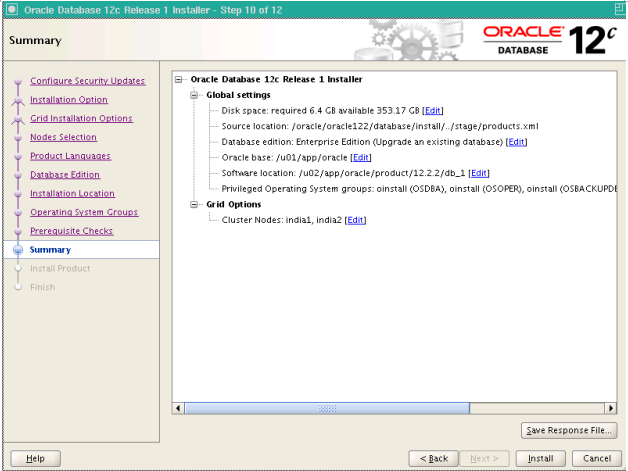Click the Configure Security Updates step bullet icon
628x471 pixels.
tap(18, 81)
